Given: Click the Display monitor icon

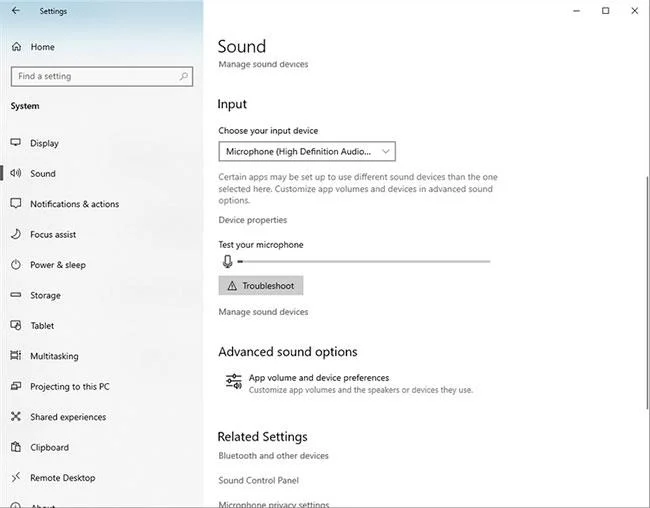Looking at the screenshot, I should click(x=16, y=143).
